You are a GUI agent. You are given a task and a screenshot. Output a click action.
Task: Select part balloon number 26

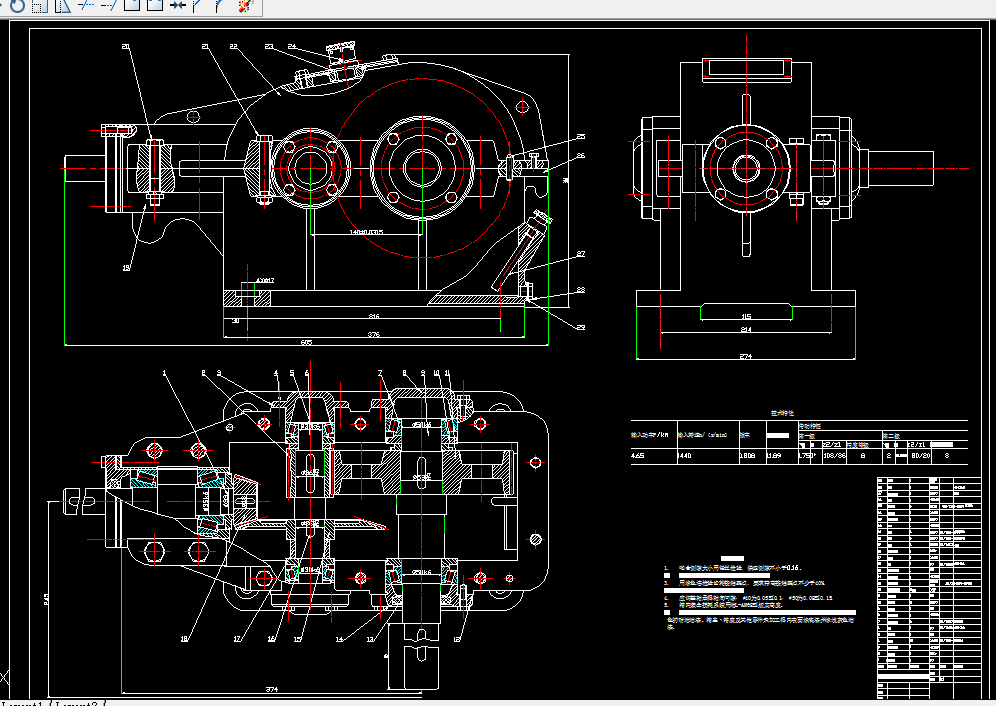tap(581, 155)
